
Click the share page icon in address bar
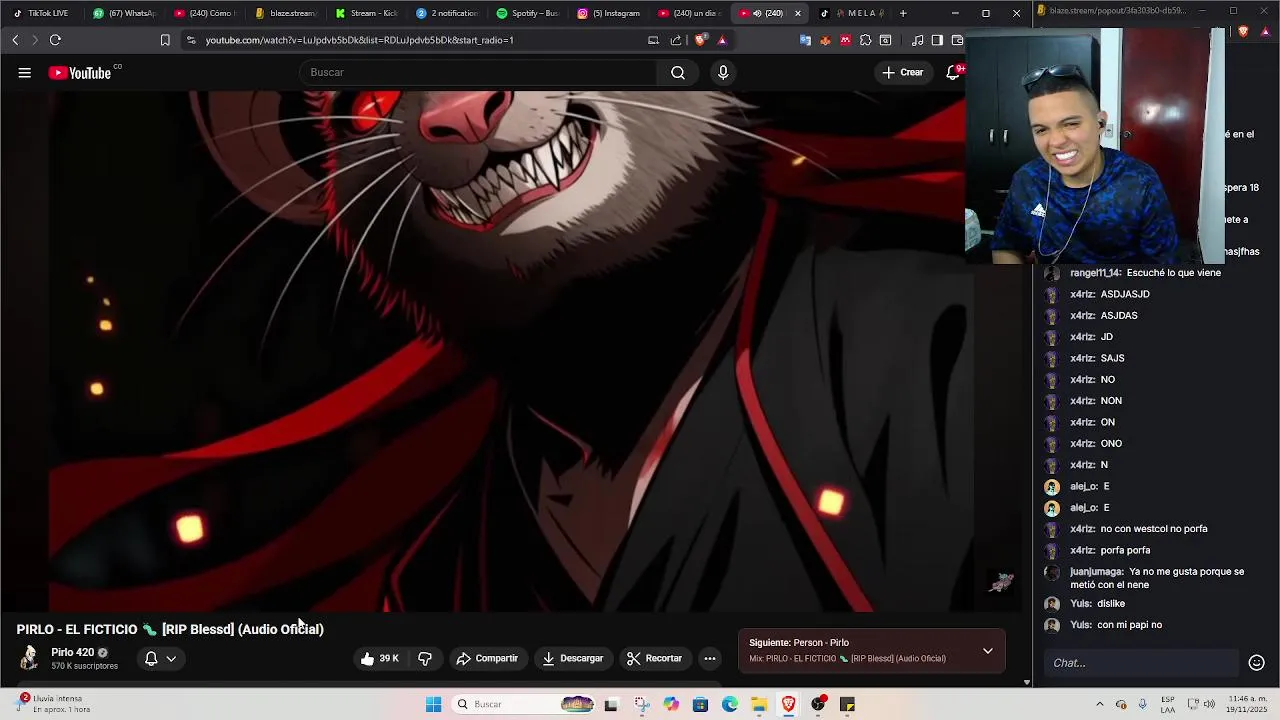tap(675, 40)
